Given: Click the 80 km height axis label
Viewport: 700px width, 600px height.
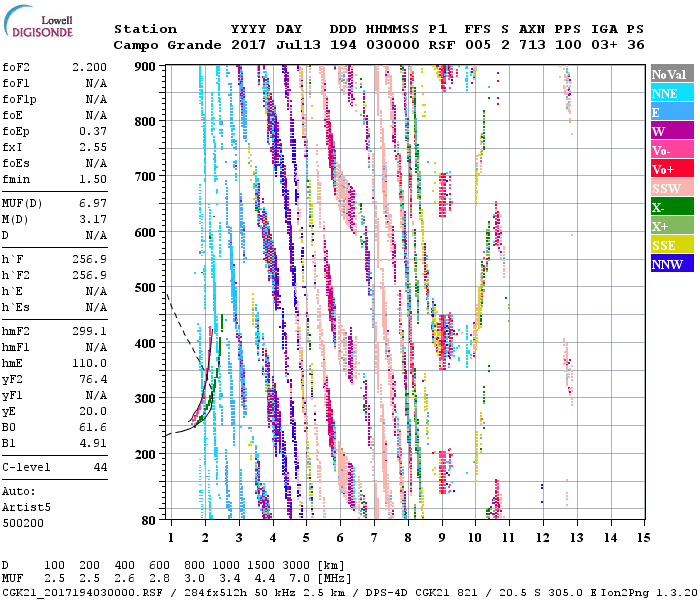Looking at the screenshot, I should point(149,520).
